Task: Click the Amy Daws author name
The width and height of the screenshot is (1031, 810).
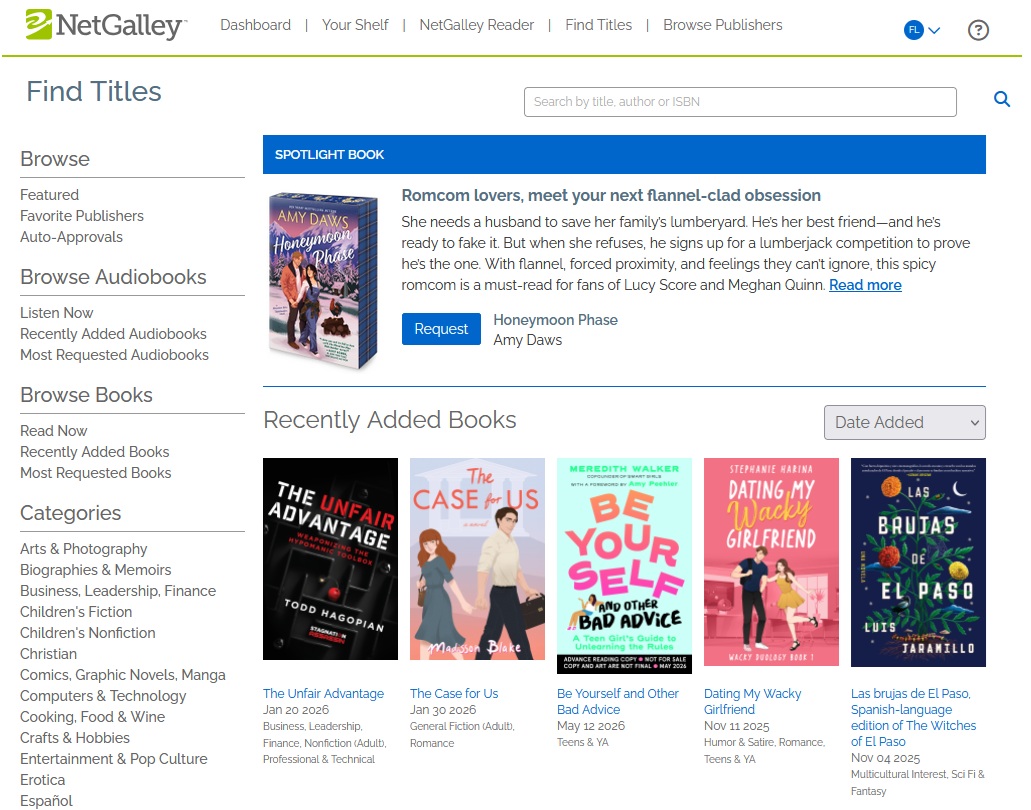Action: [527, 340]
